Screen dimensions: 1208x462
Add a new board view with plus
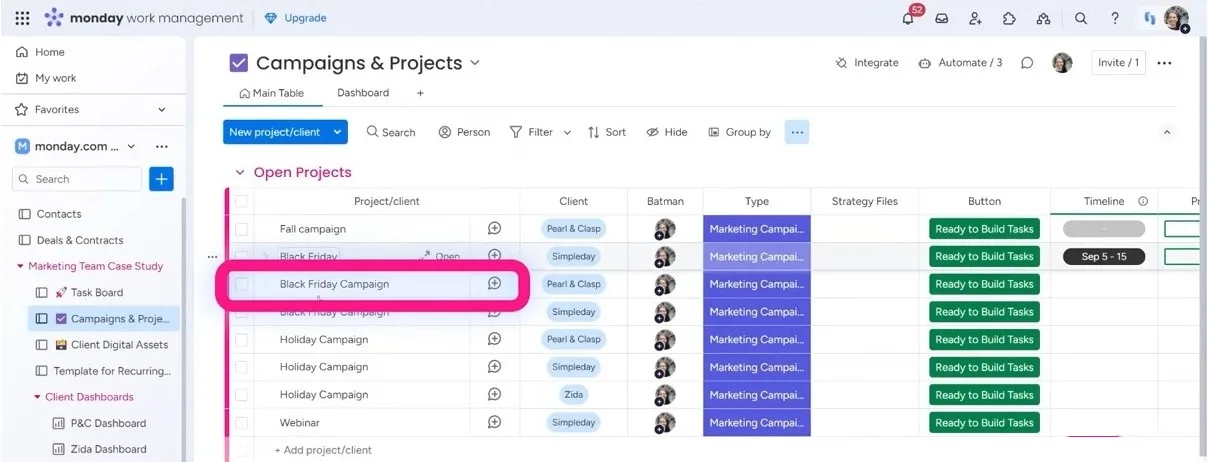tap(420, 93)
